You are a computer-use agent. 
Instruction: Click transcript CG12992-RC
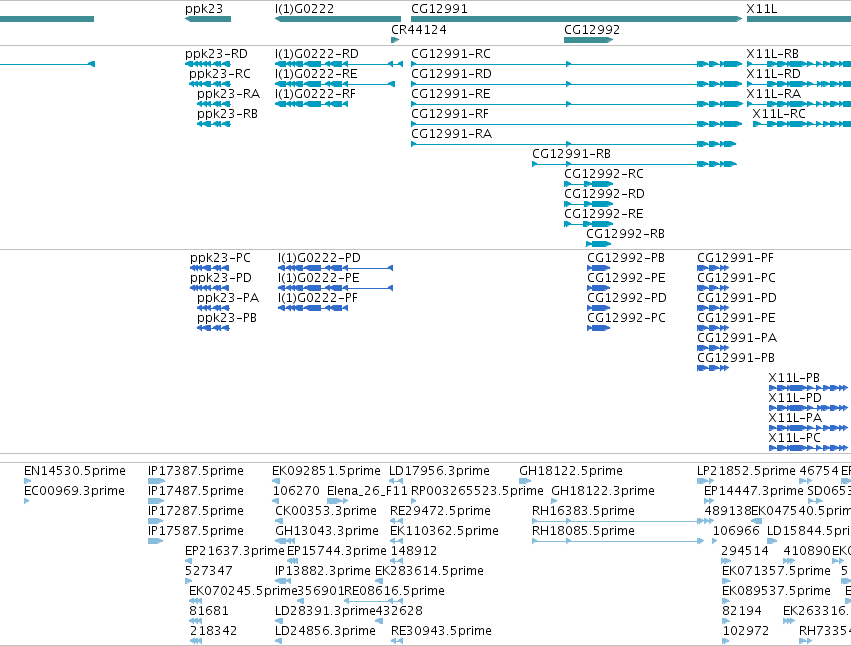[604, 174]
